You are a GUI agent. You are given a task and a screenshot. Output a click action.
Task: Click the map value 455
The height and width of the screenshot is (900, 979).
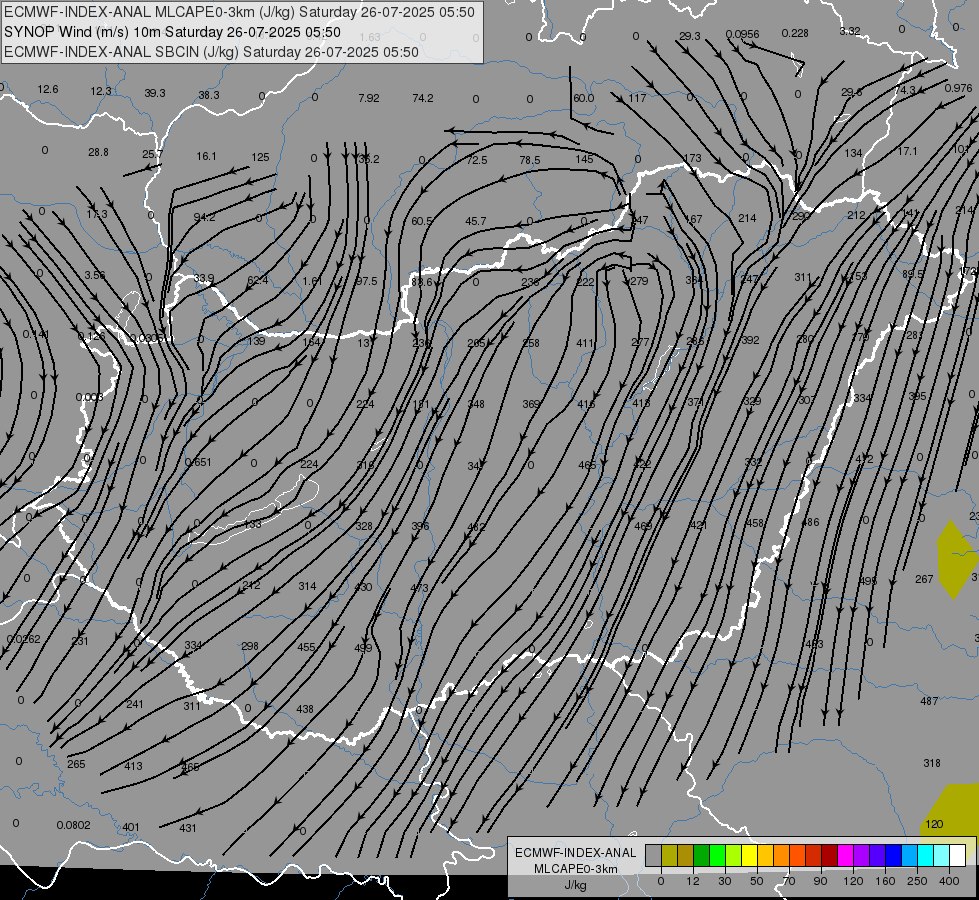click(x=306, y=647)
